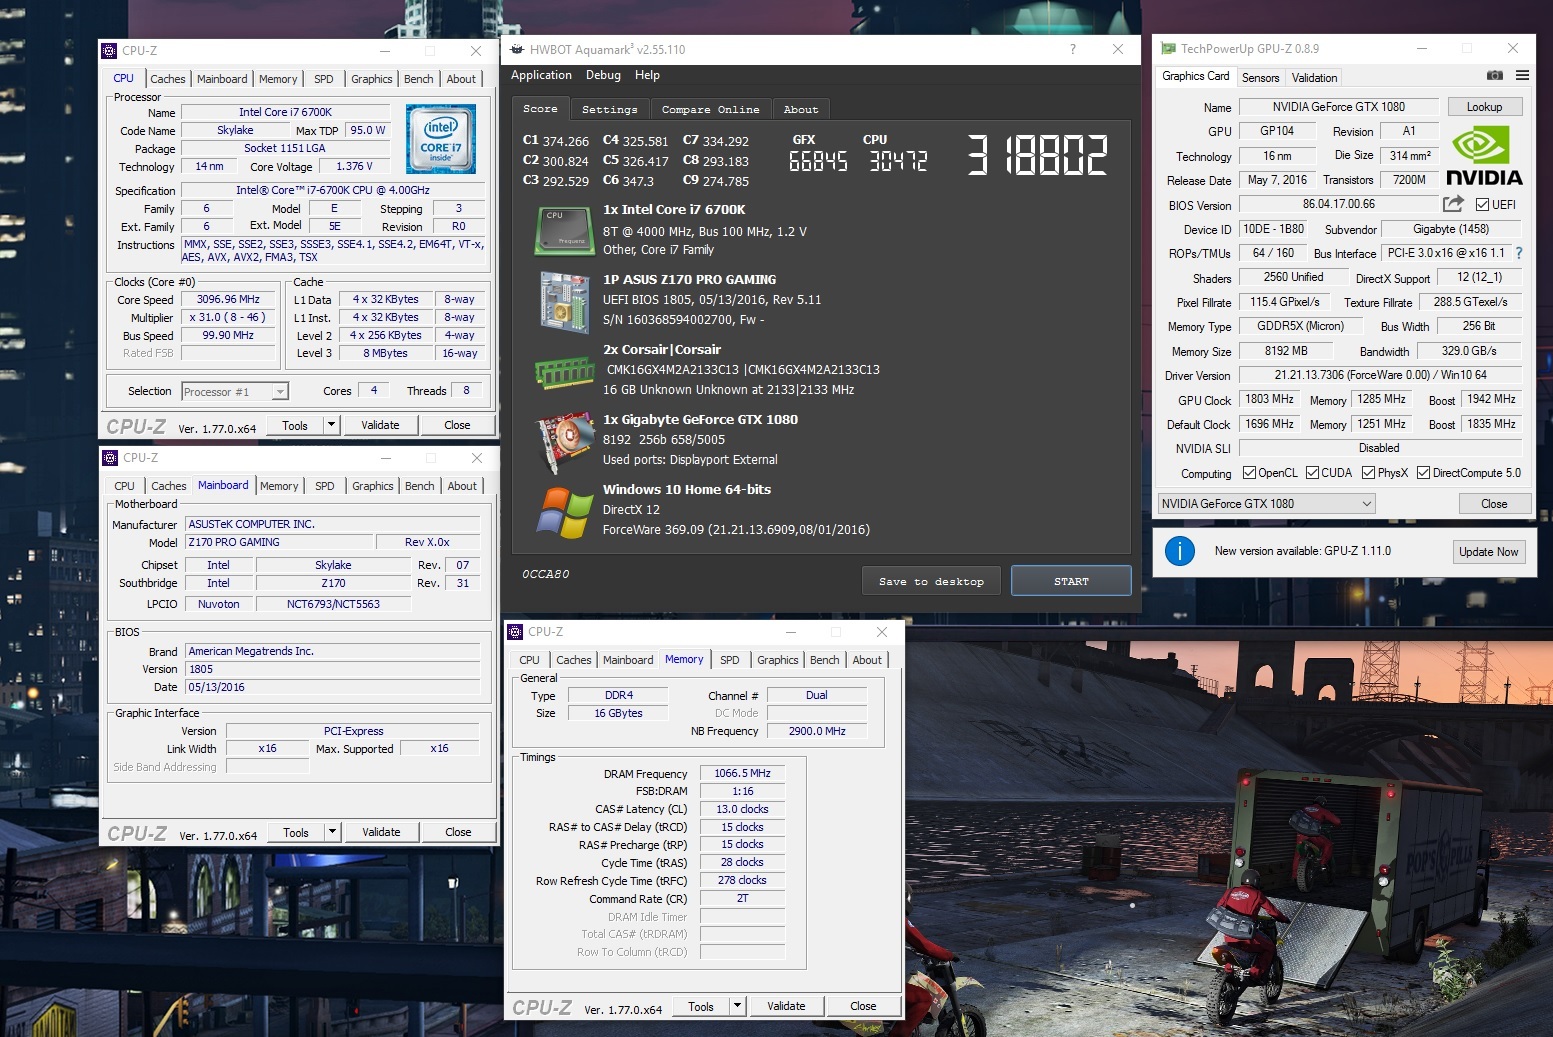Open the Help menu in Aquamark
The height and width of the screenshot is (1037, 1553).
pos(647,75)
